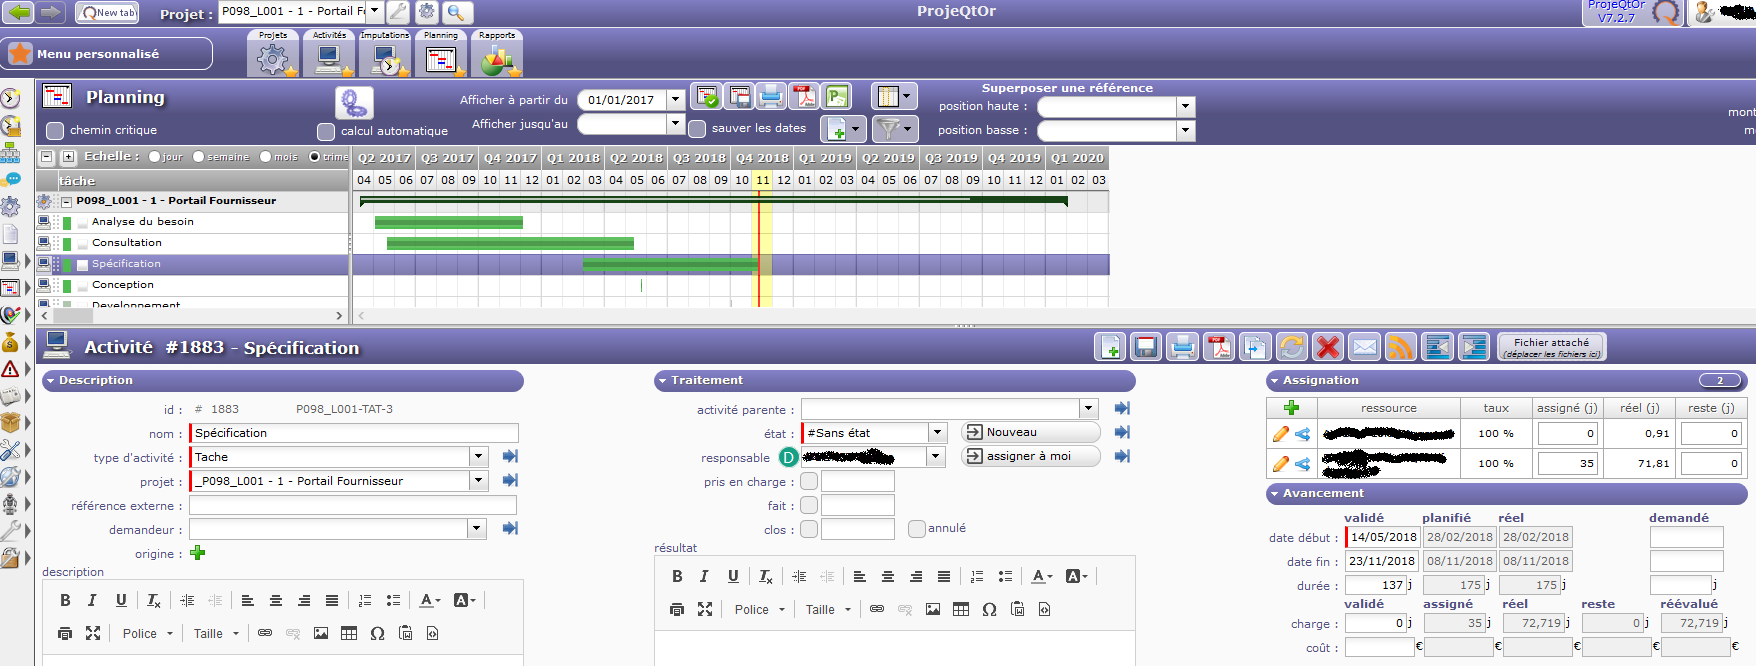The width and height of the screenshot is (1756, 666).
Task: Export the activity to PDF
Action: (1218, 347)
